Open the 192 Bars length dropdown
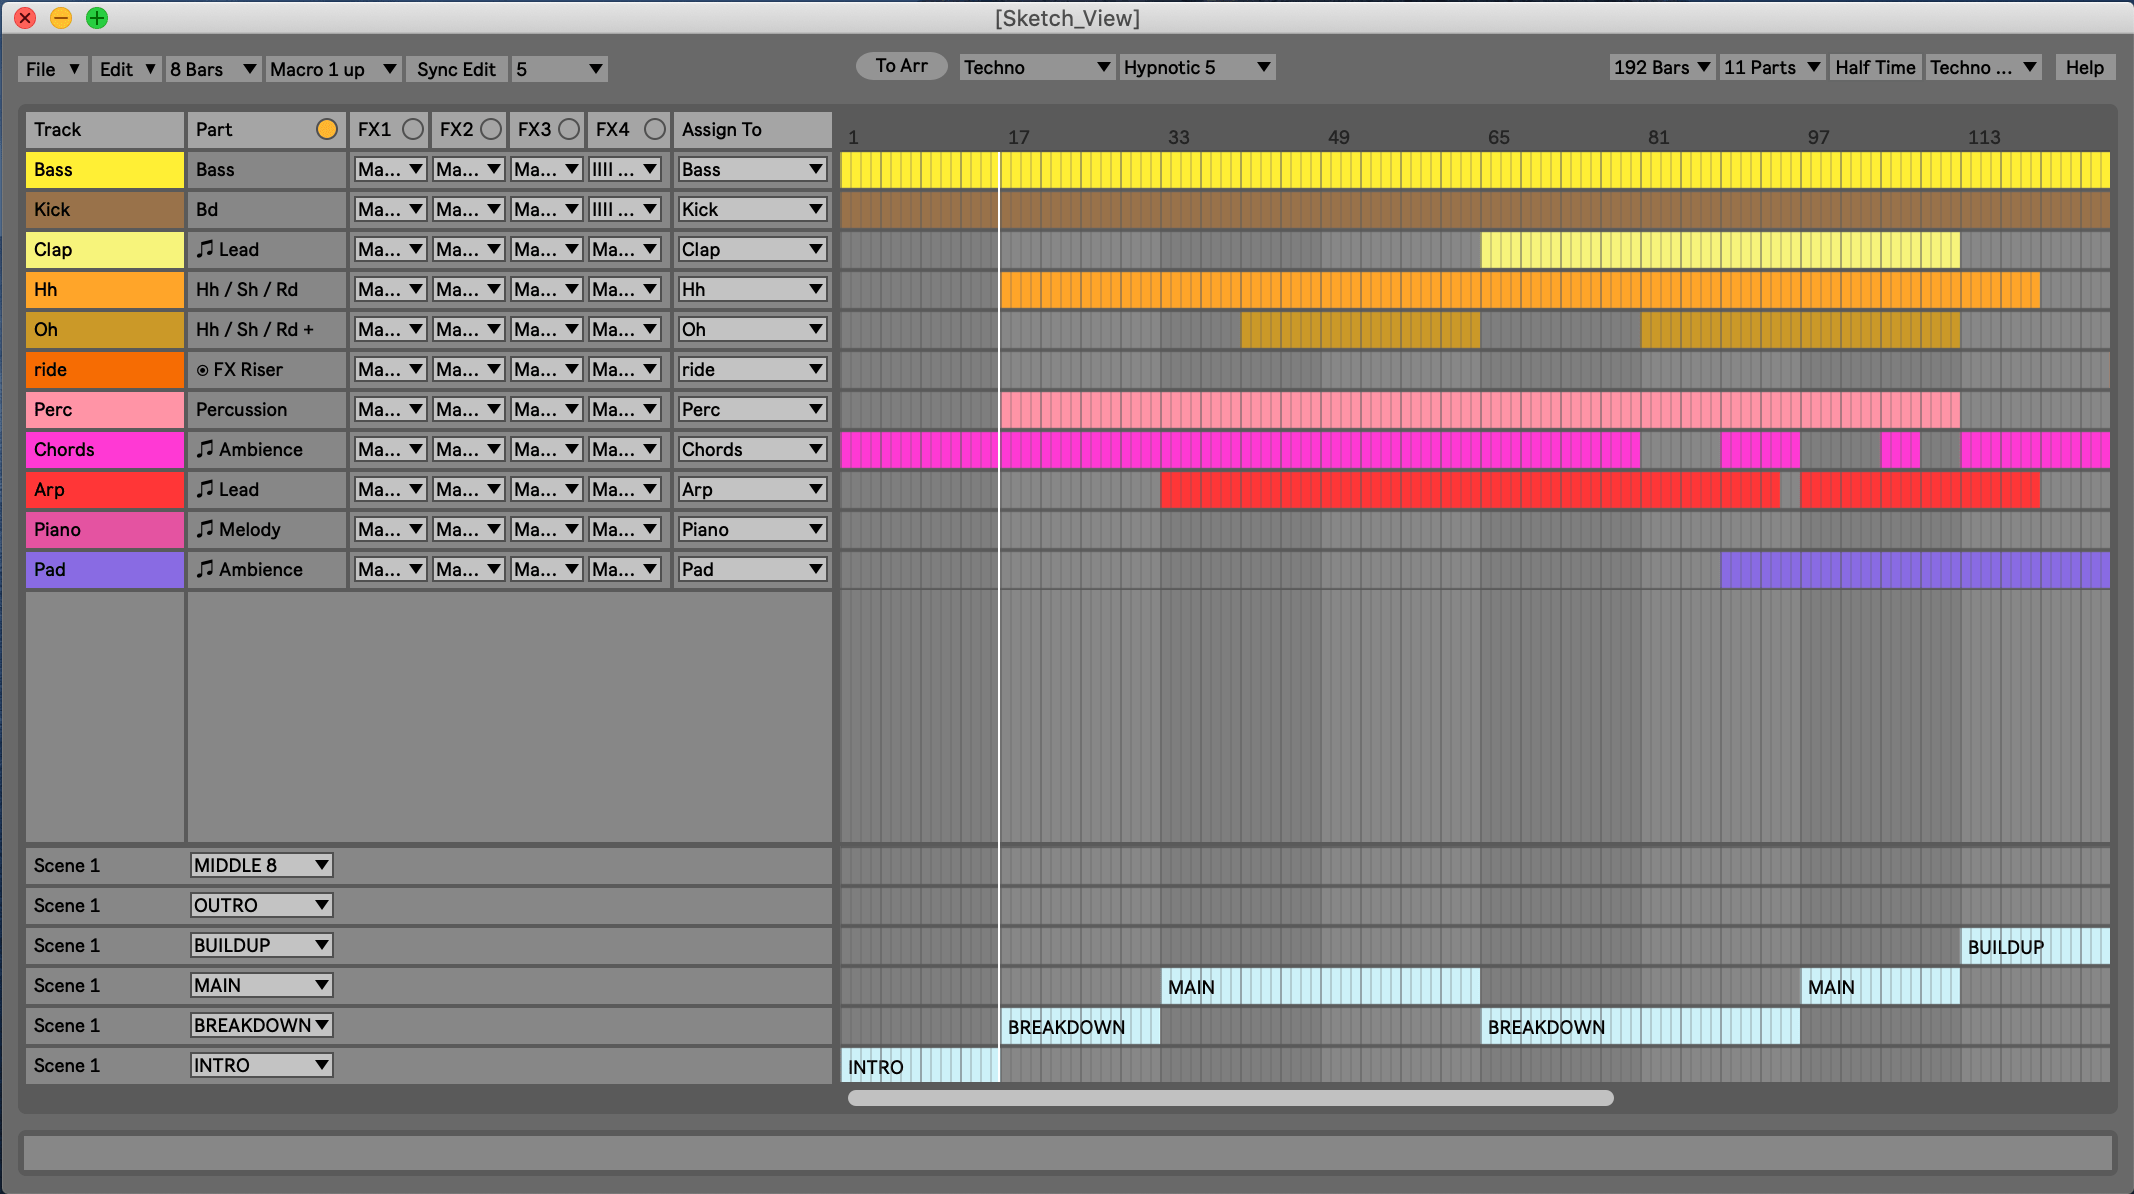2134x1194 pixels. pos(1662,67)
